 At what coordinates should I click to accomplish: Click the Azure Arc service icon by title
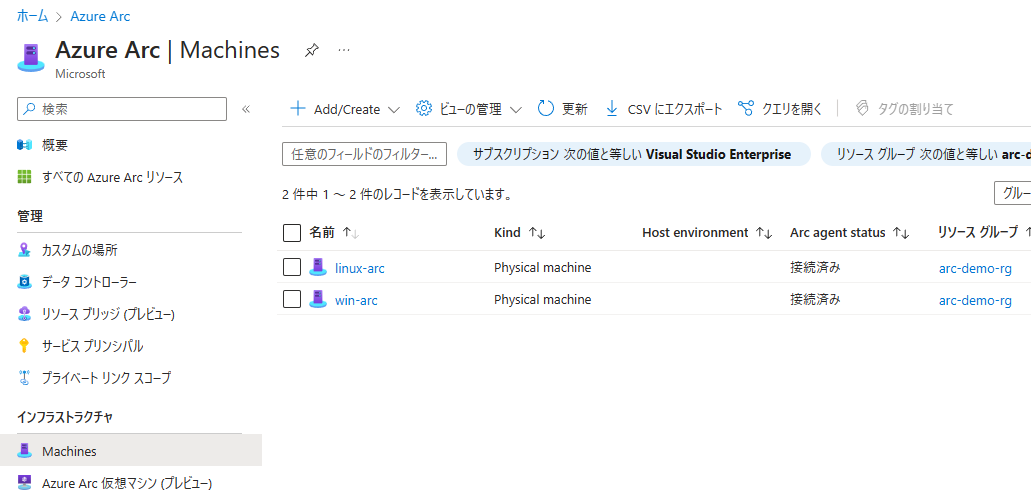(30, 57)
